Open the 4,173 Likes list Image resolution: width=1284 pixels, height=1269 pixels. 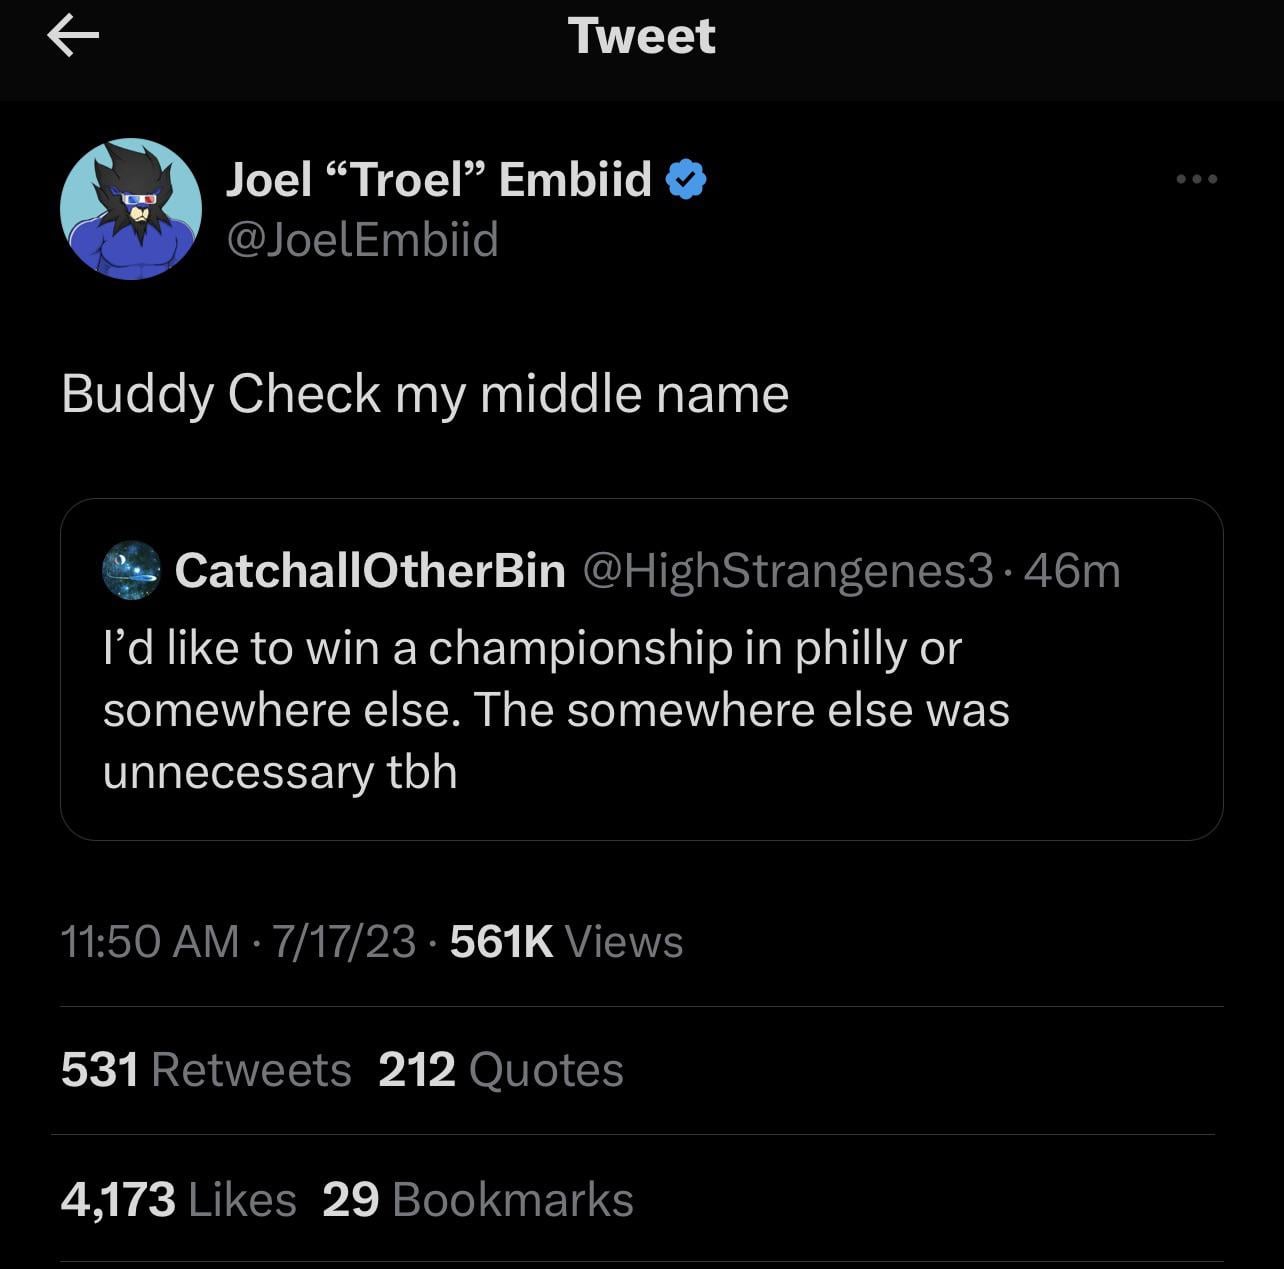179,1199
